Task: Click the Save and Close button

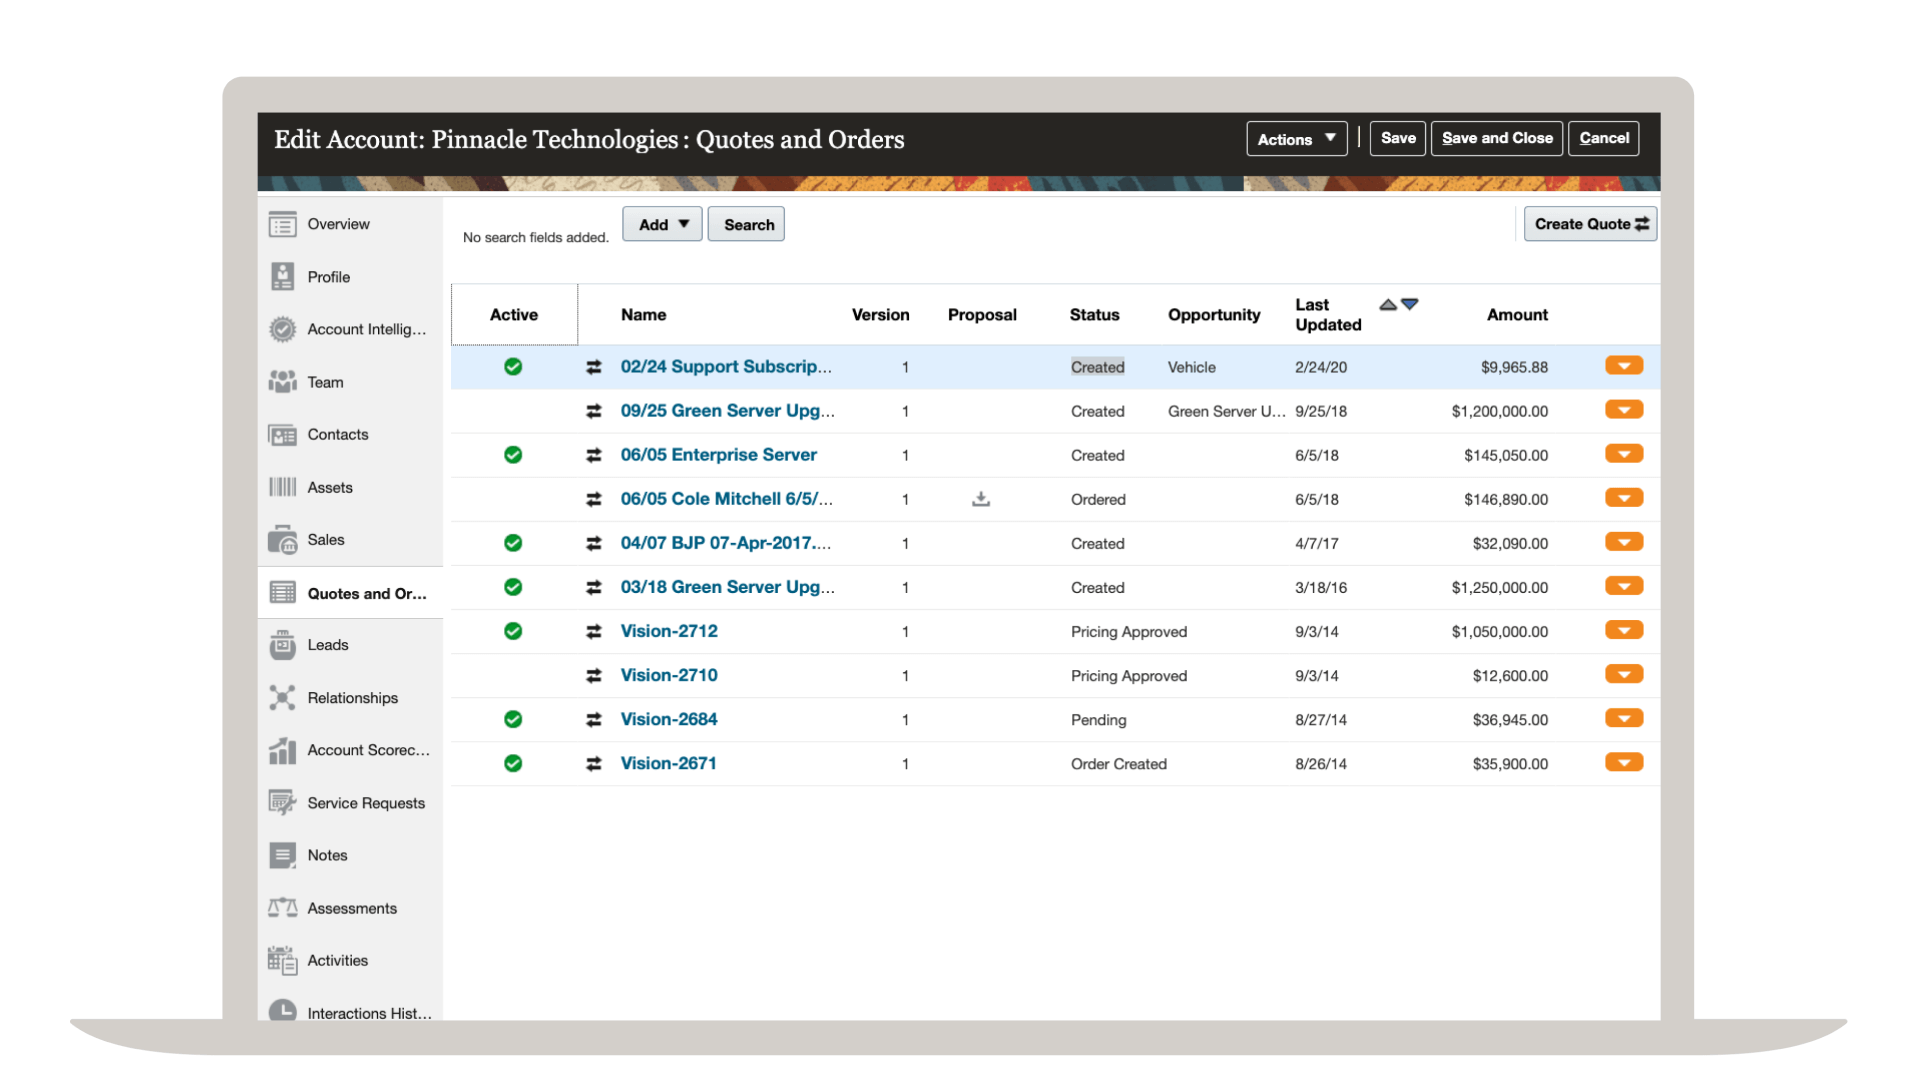Action: 1497,138
